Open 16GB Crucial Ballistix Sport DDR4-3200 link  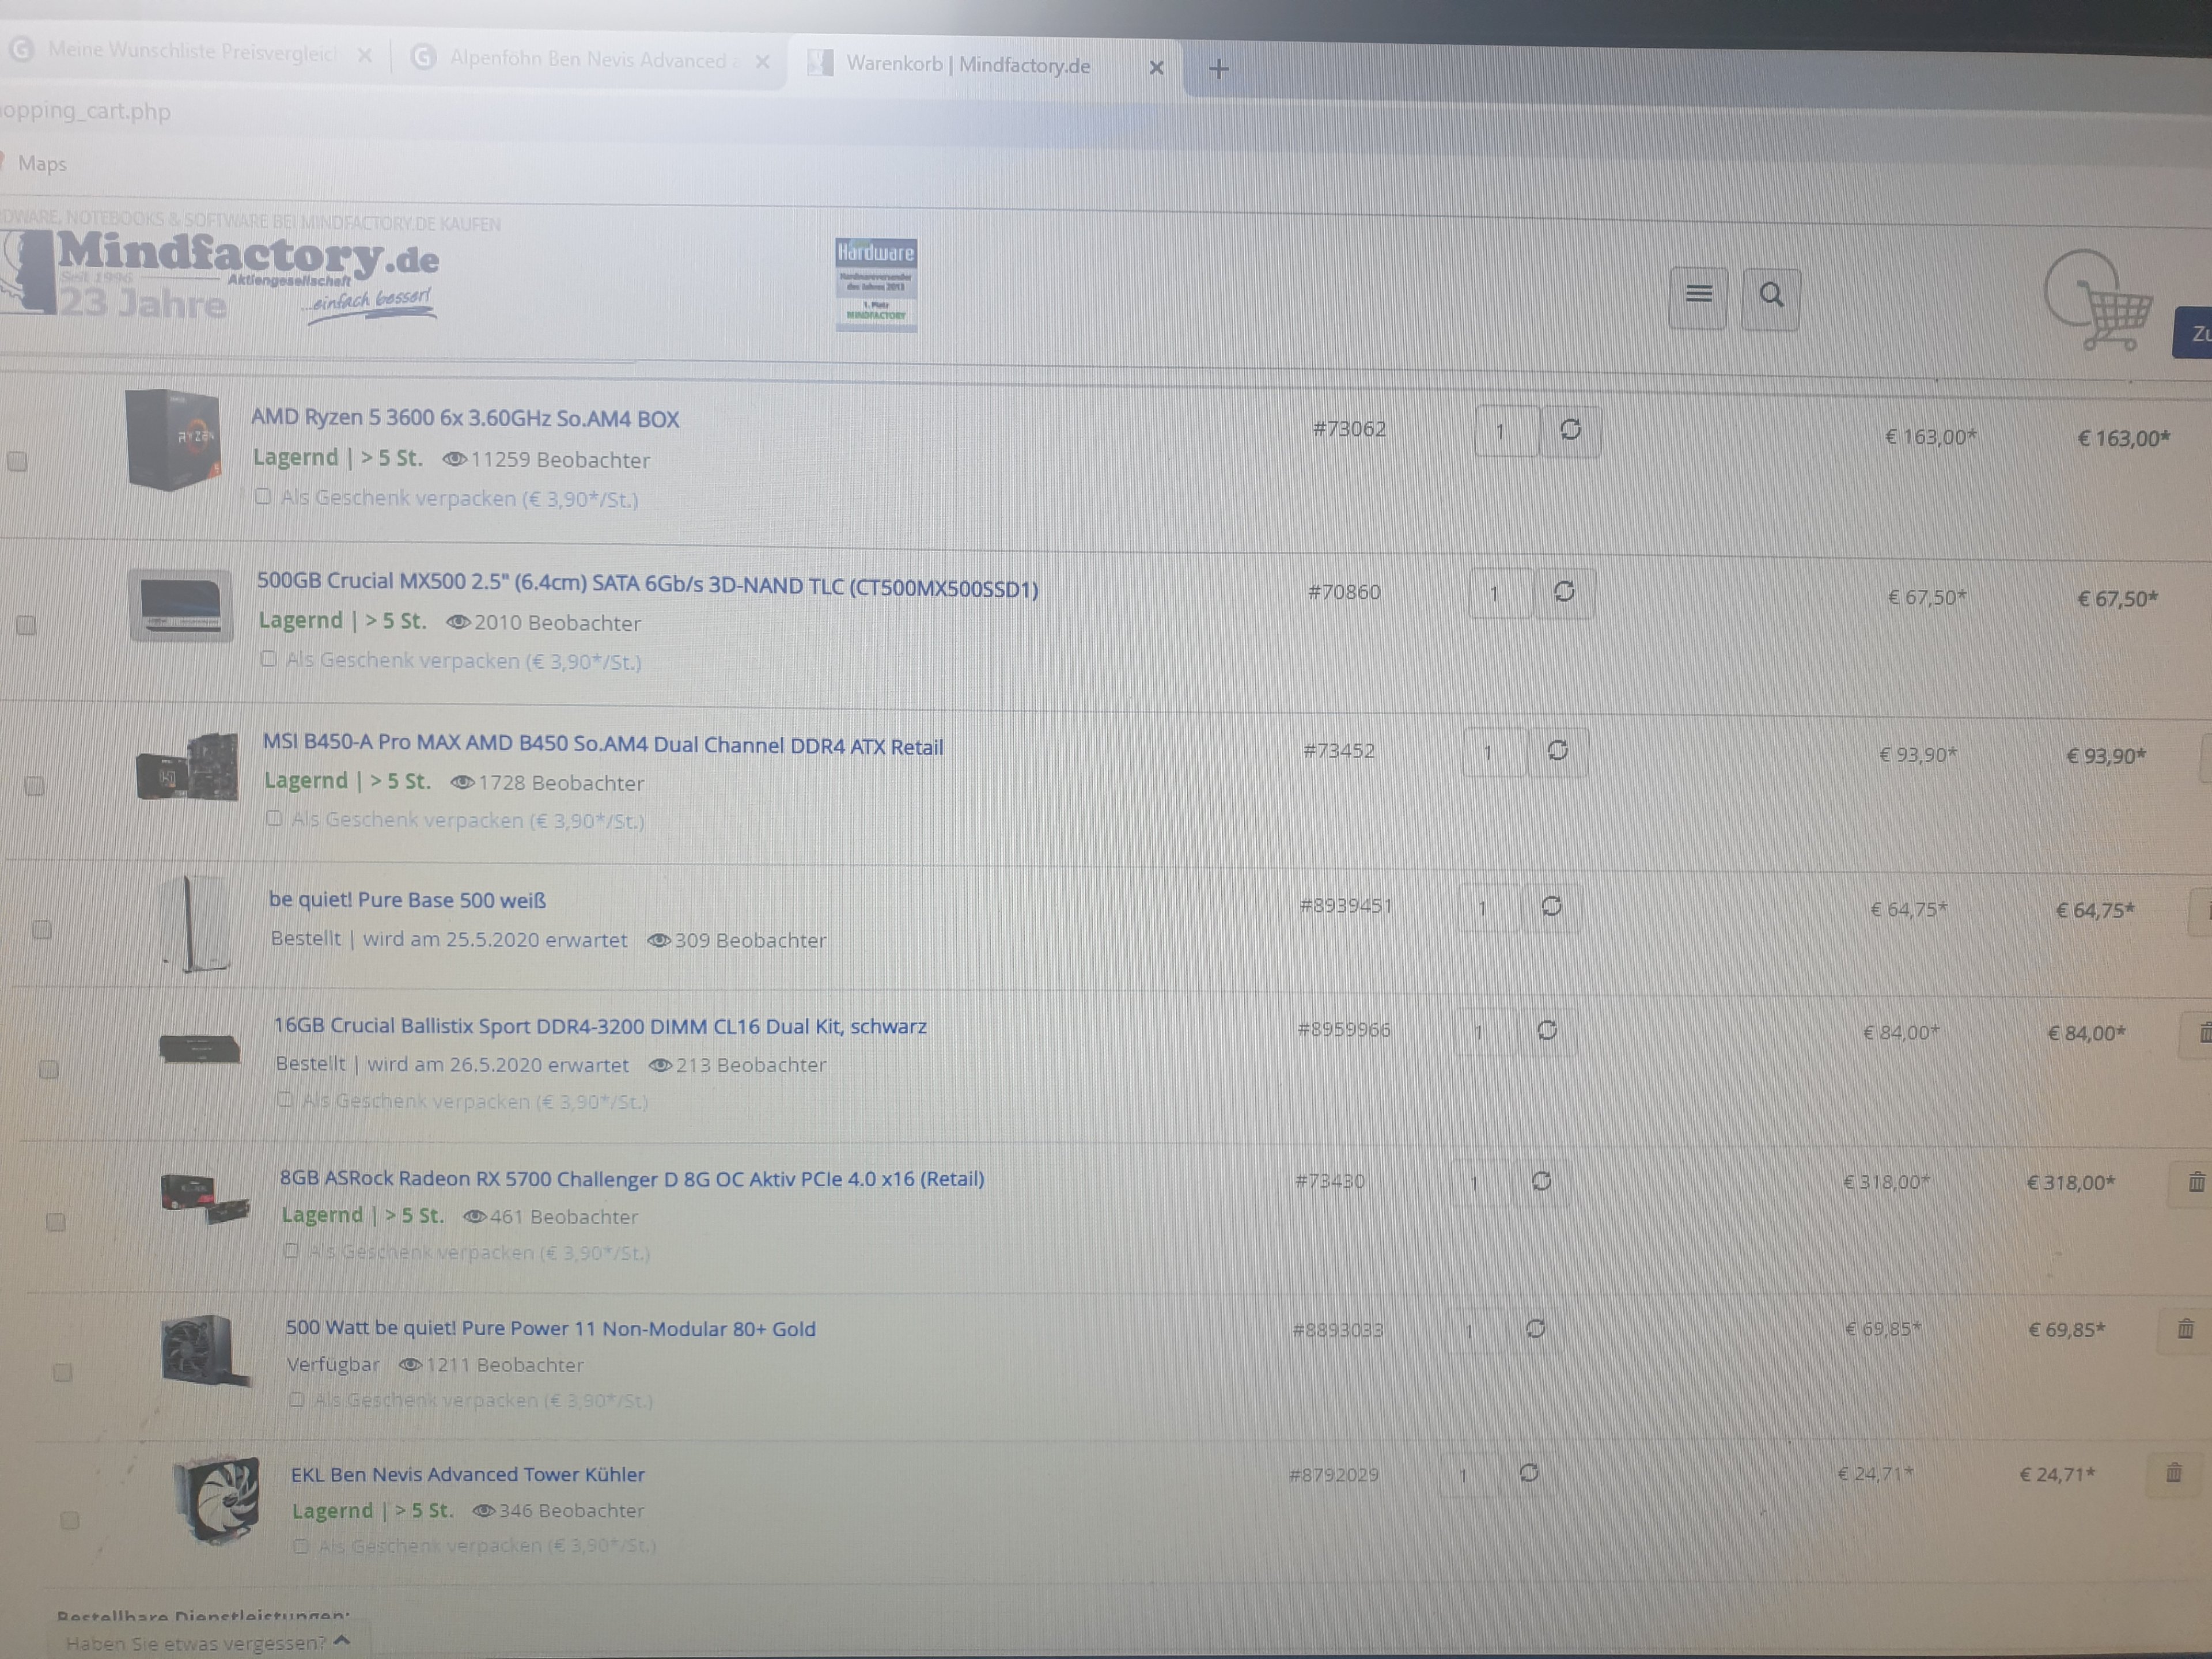click(x=600, y=1026)
